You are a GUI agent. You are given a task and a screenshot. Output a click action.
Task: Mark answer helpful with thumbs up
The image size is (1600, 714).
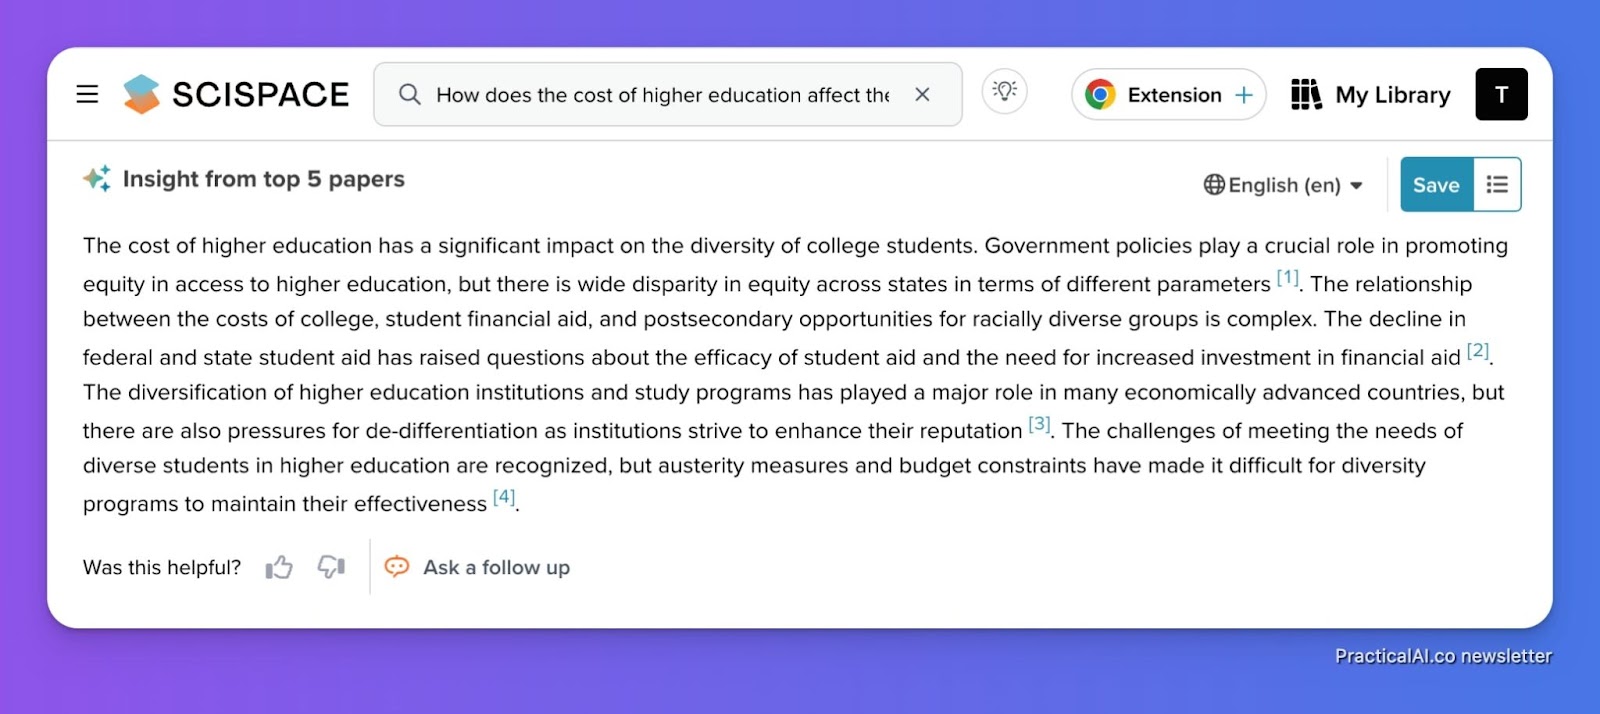click(279, 567)
